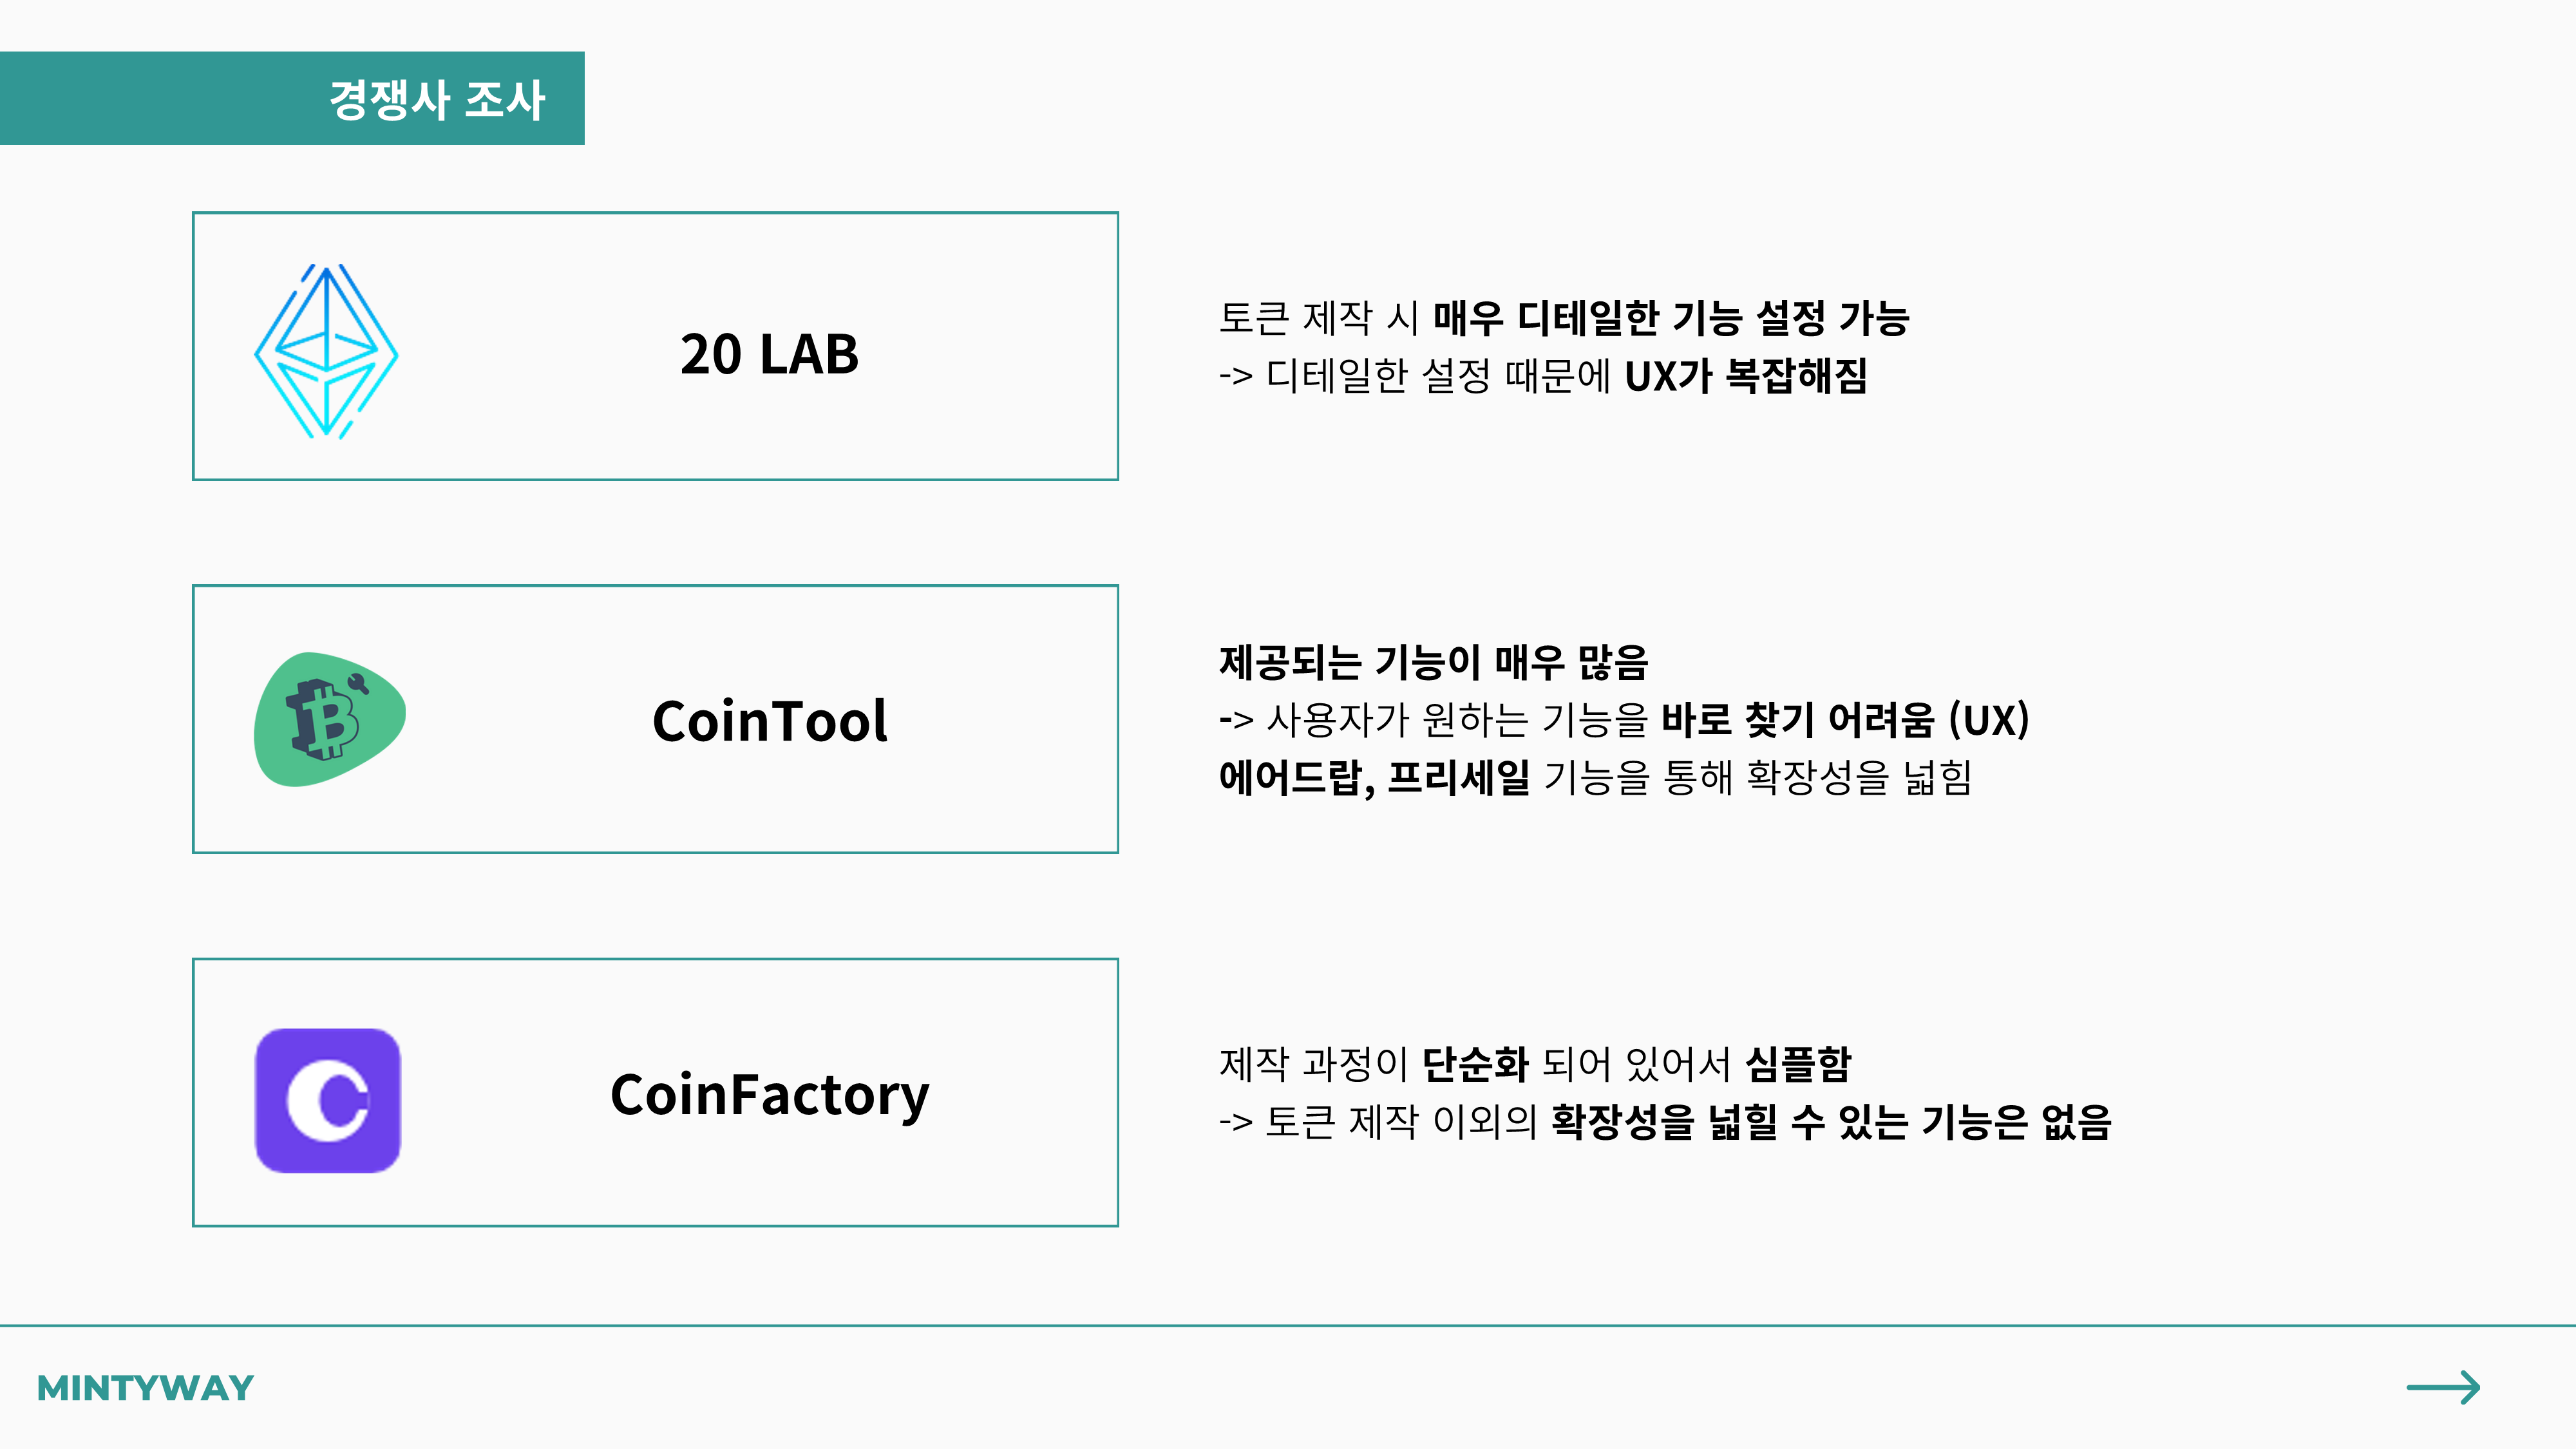2576x1449 pixels.
Task: Click bold text "바로 찾기 어려움"
Action: tap(1797, 719)
